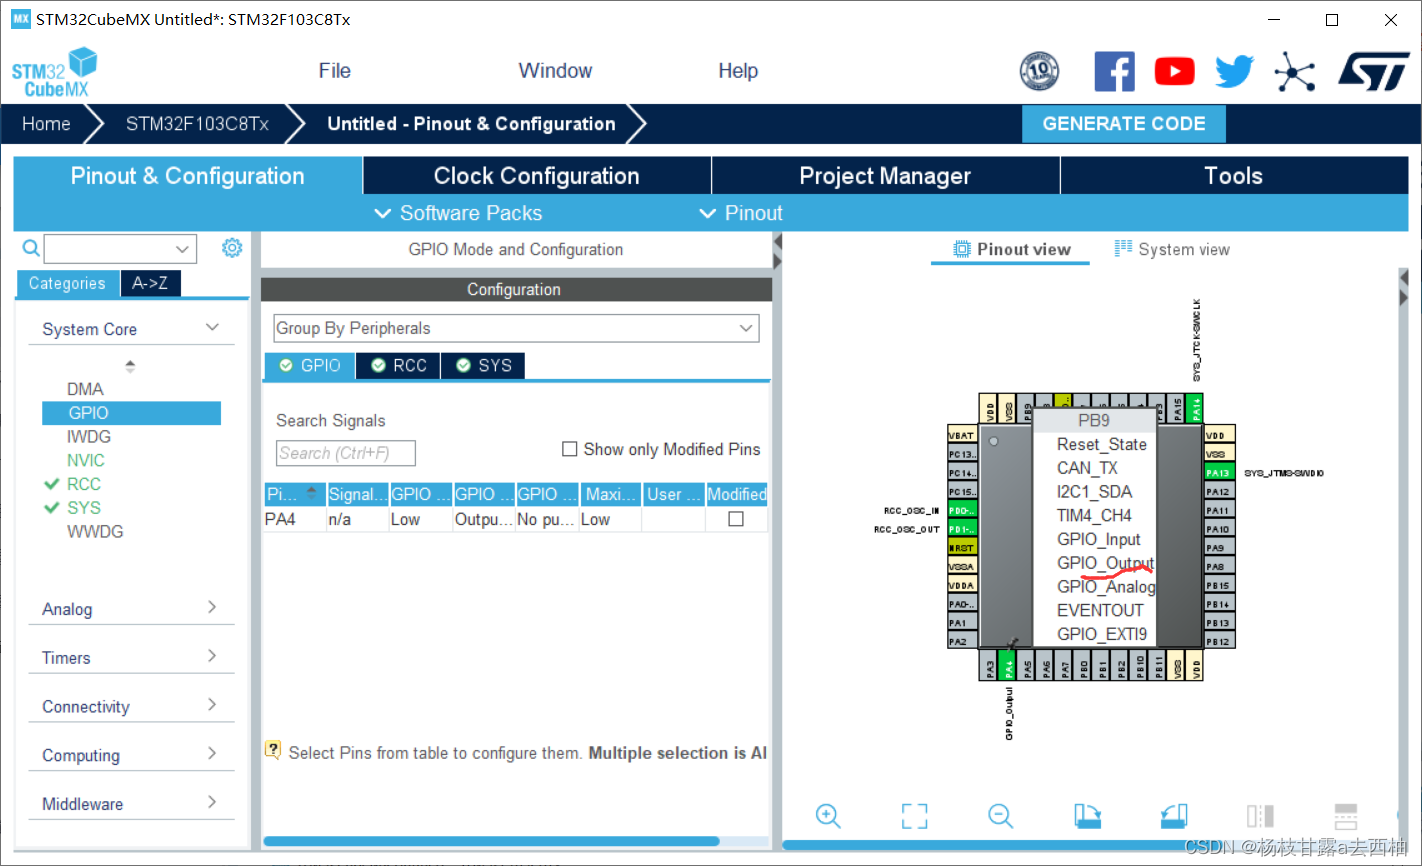Open the Window menu
The width and height of the screenshot is (1422, 866).
pyautogui.click(x=555, y=71)
